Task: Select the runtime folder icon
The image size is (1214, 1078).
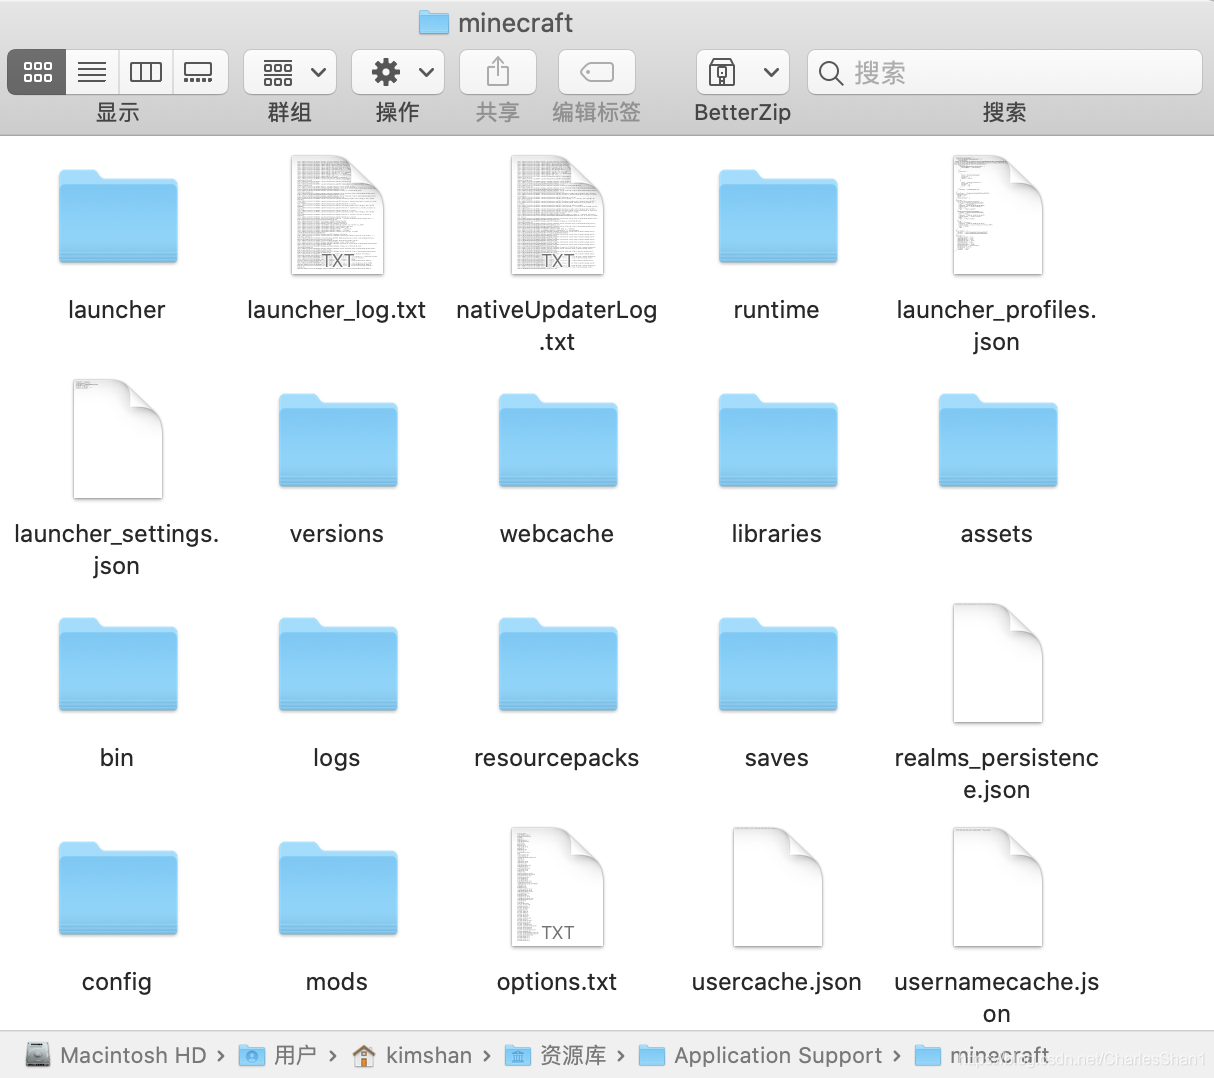Action: (x=778, y=217)
